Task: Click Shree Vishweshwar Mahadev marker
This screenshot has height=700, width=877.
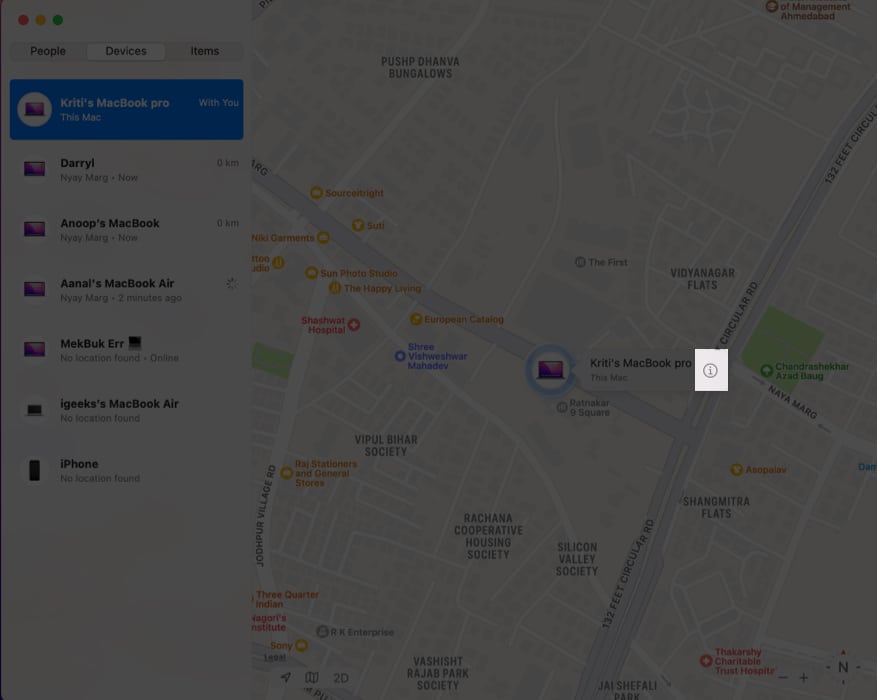Action: [x=400, y=356]
